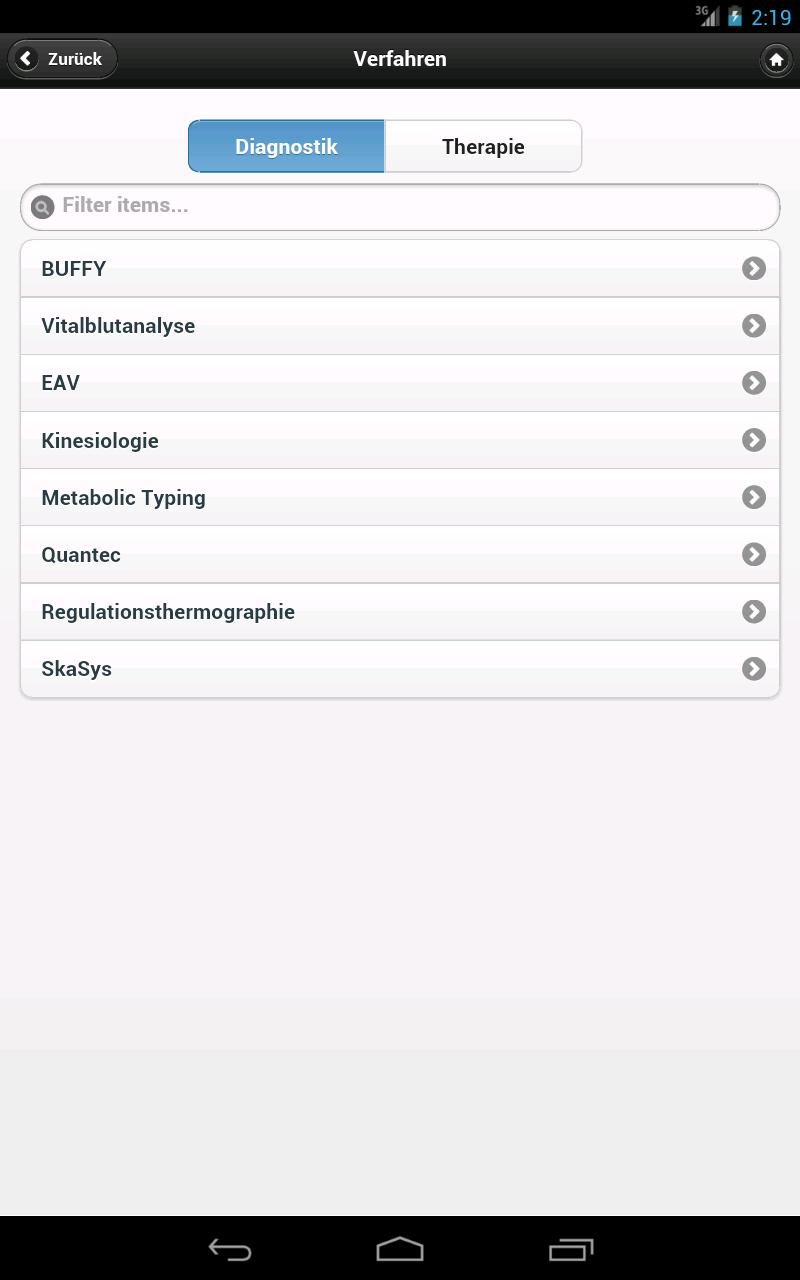
Task: Select the Diagnostik tab
Action: coord(286,146)
